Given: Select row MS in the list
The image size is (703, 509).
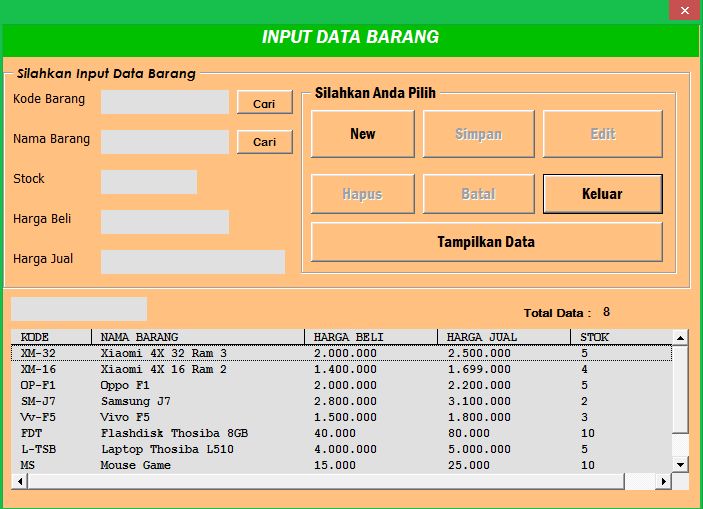Looking at the screenshot, I should [x=342, y=465].
